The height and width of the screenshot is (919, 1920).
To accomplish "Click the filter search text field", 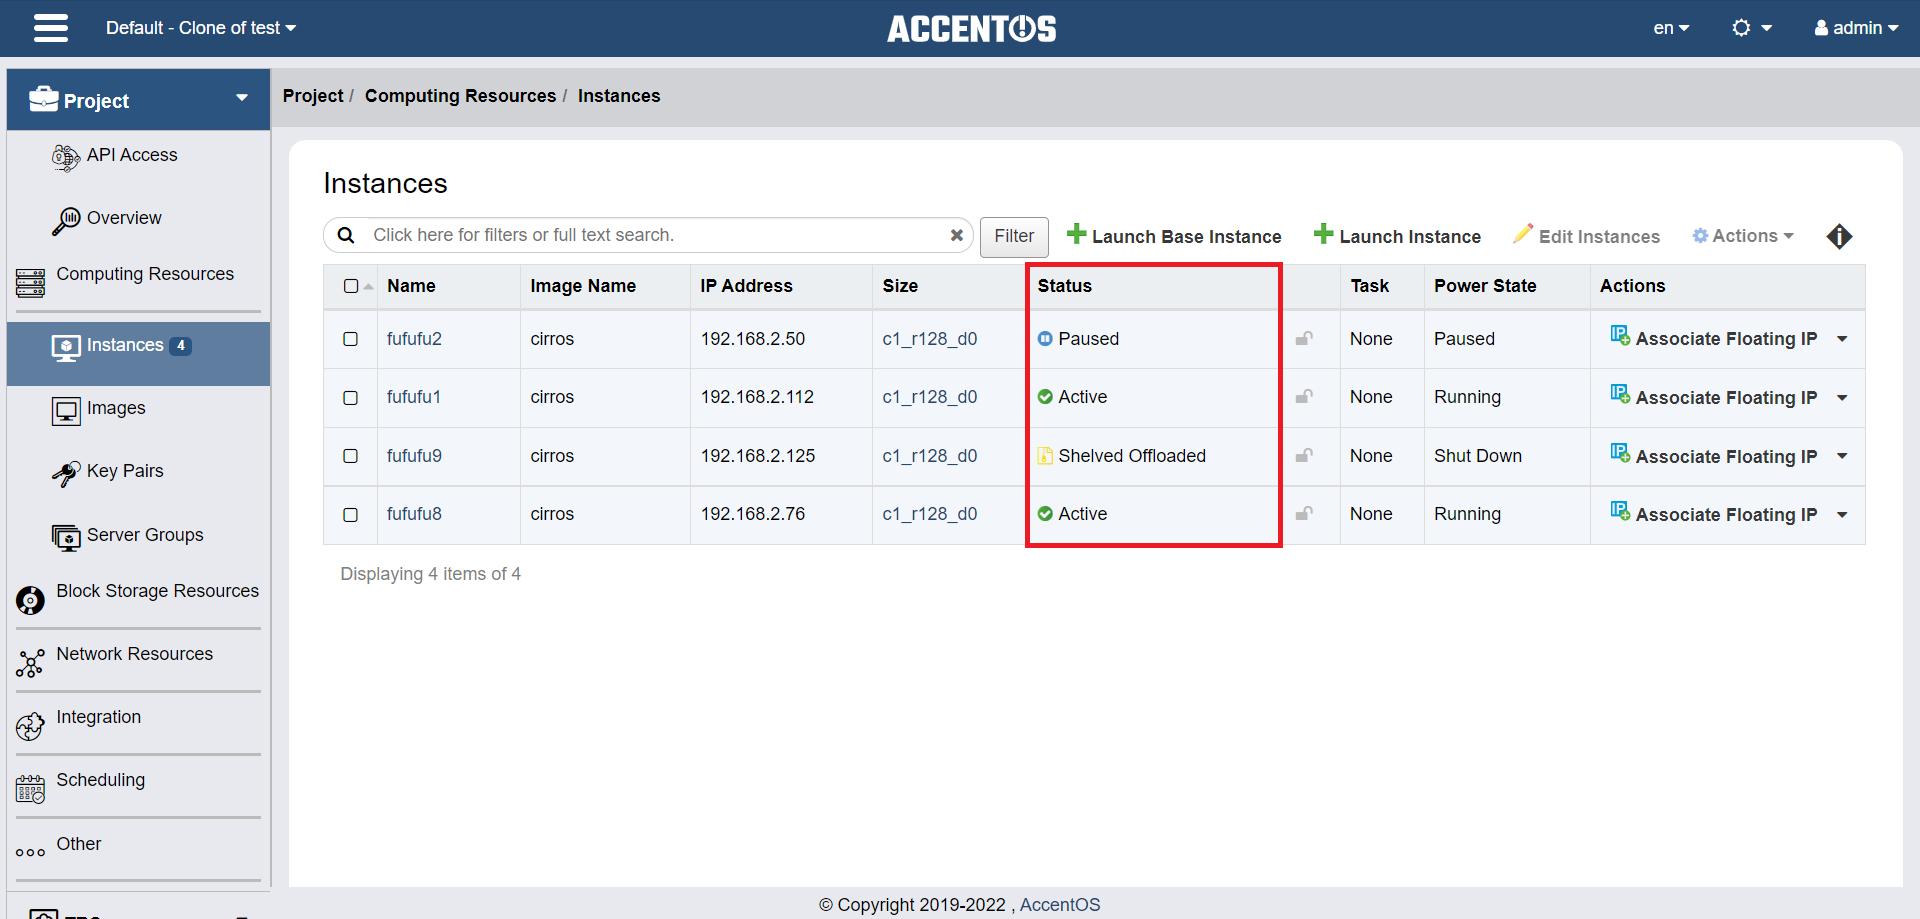I will [x=656, y=235].
